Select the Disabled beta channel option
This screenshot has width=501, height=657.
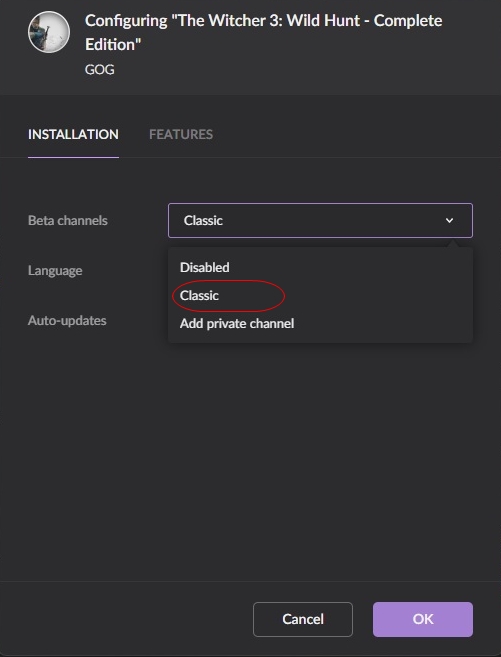coord(204,267)
